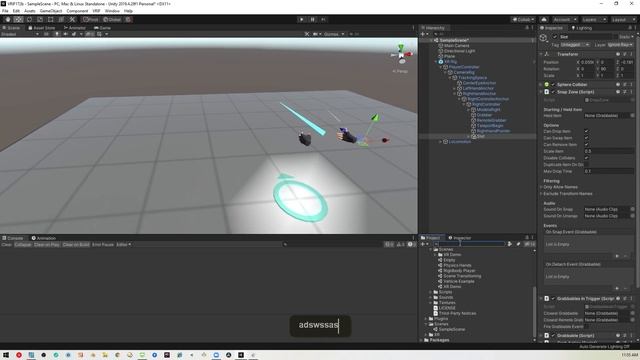Toggle the Can Swap Item checkbox

(587, 138)
